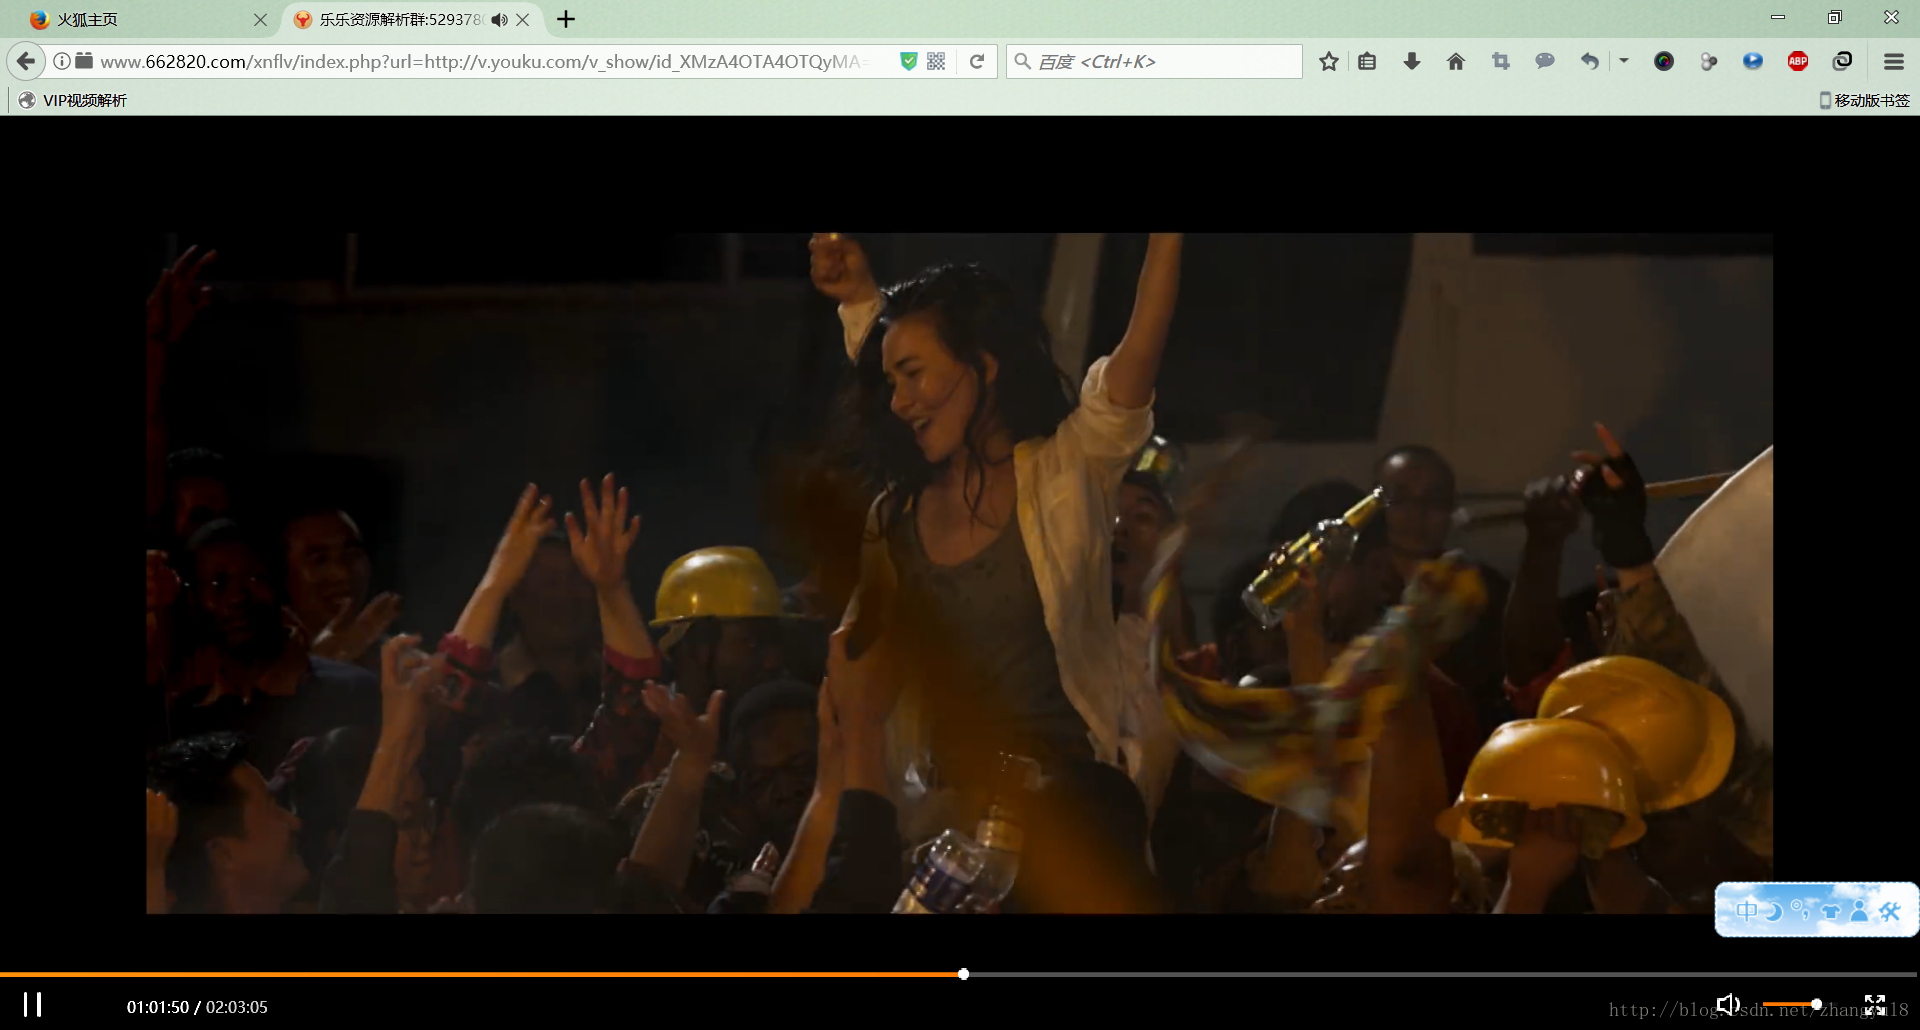Show QR code for this page
This screenshot has width=1920, height=1030.
pyautogui.click(x=936, y=61)
